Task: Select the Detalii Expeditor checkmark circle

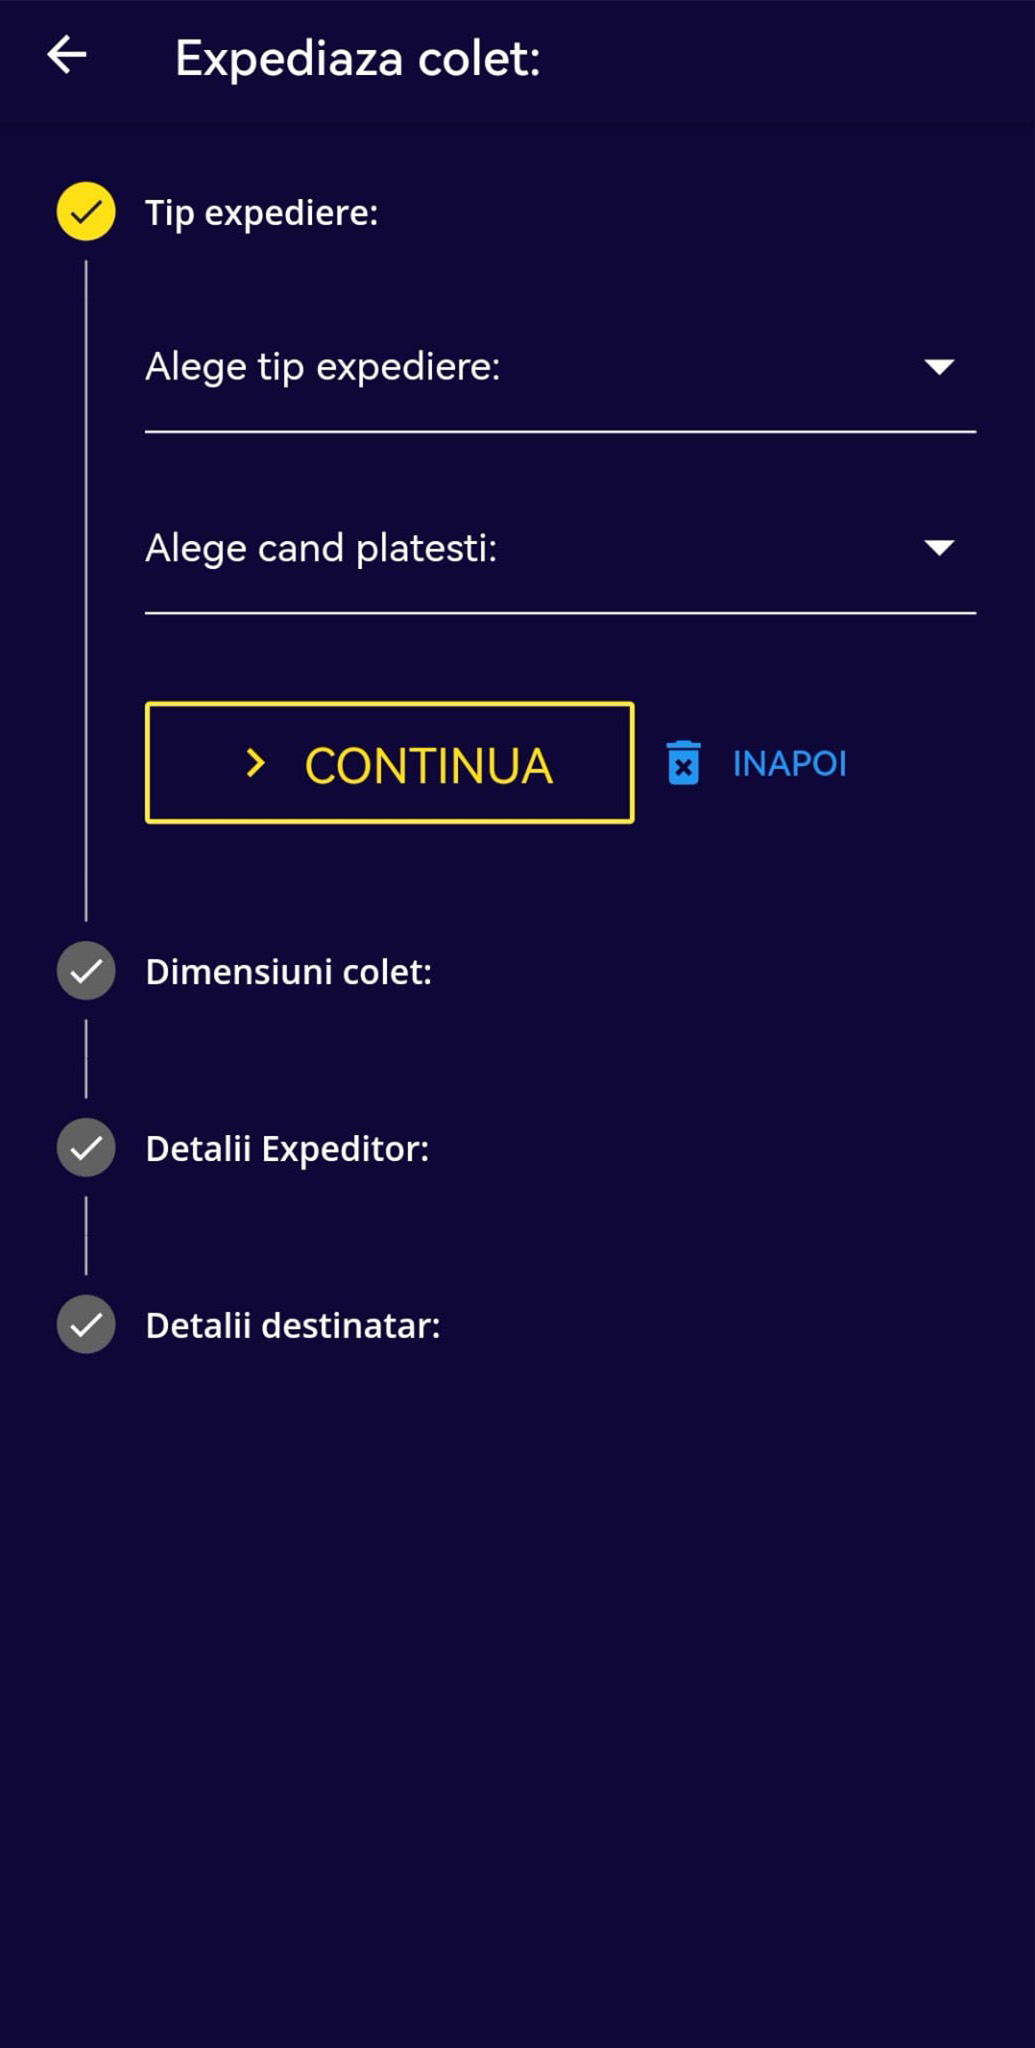Action: click(86, 1148)
